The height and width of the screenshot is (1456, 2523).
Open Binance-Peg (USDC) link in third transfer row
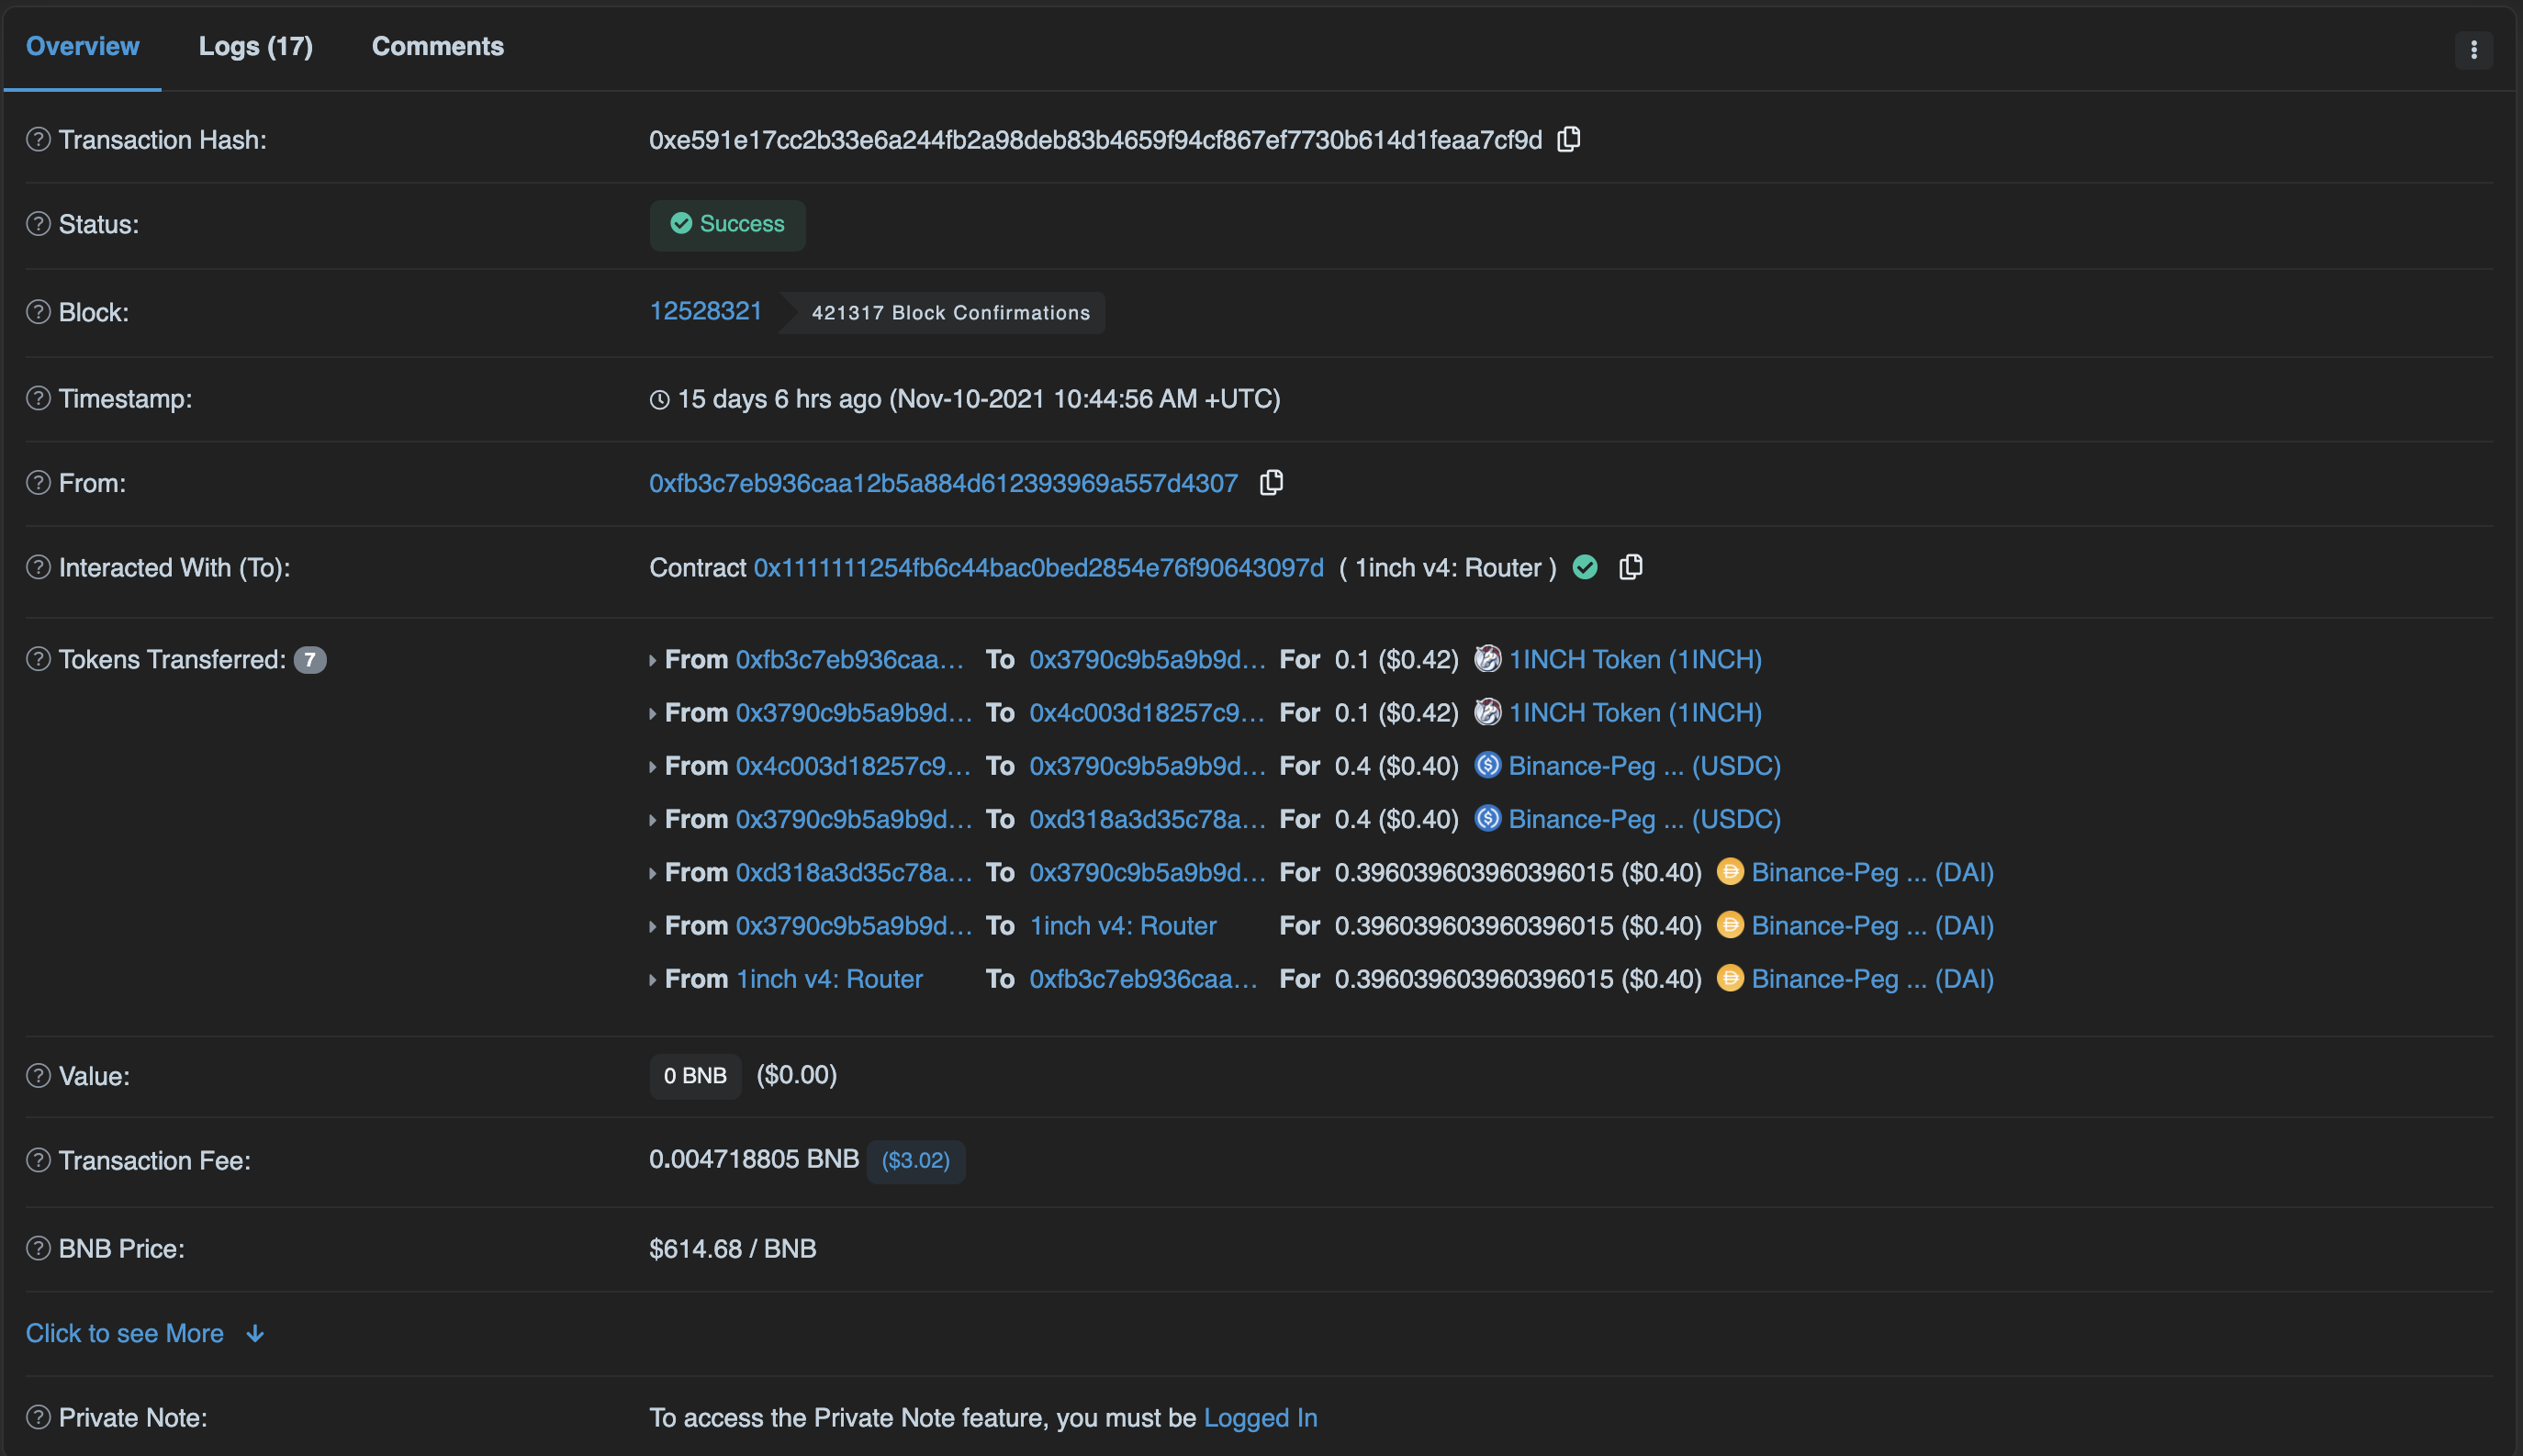click(x=1644, y=765)
